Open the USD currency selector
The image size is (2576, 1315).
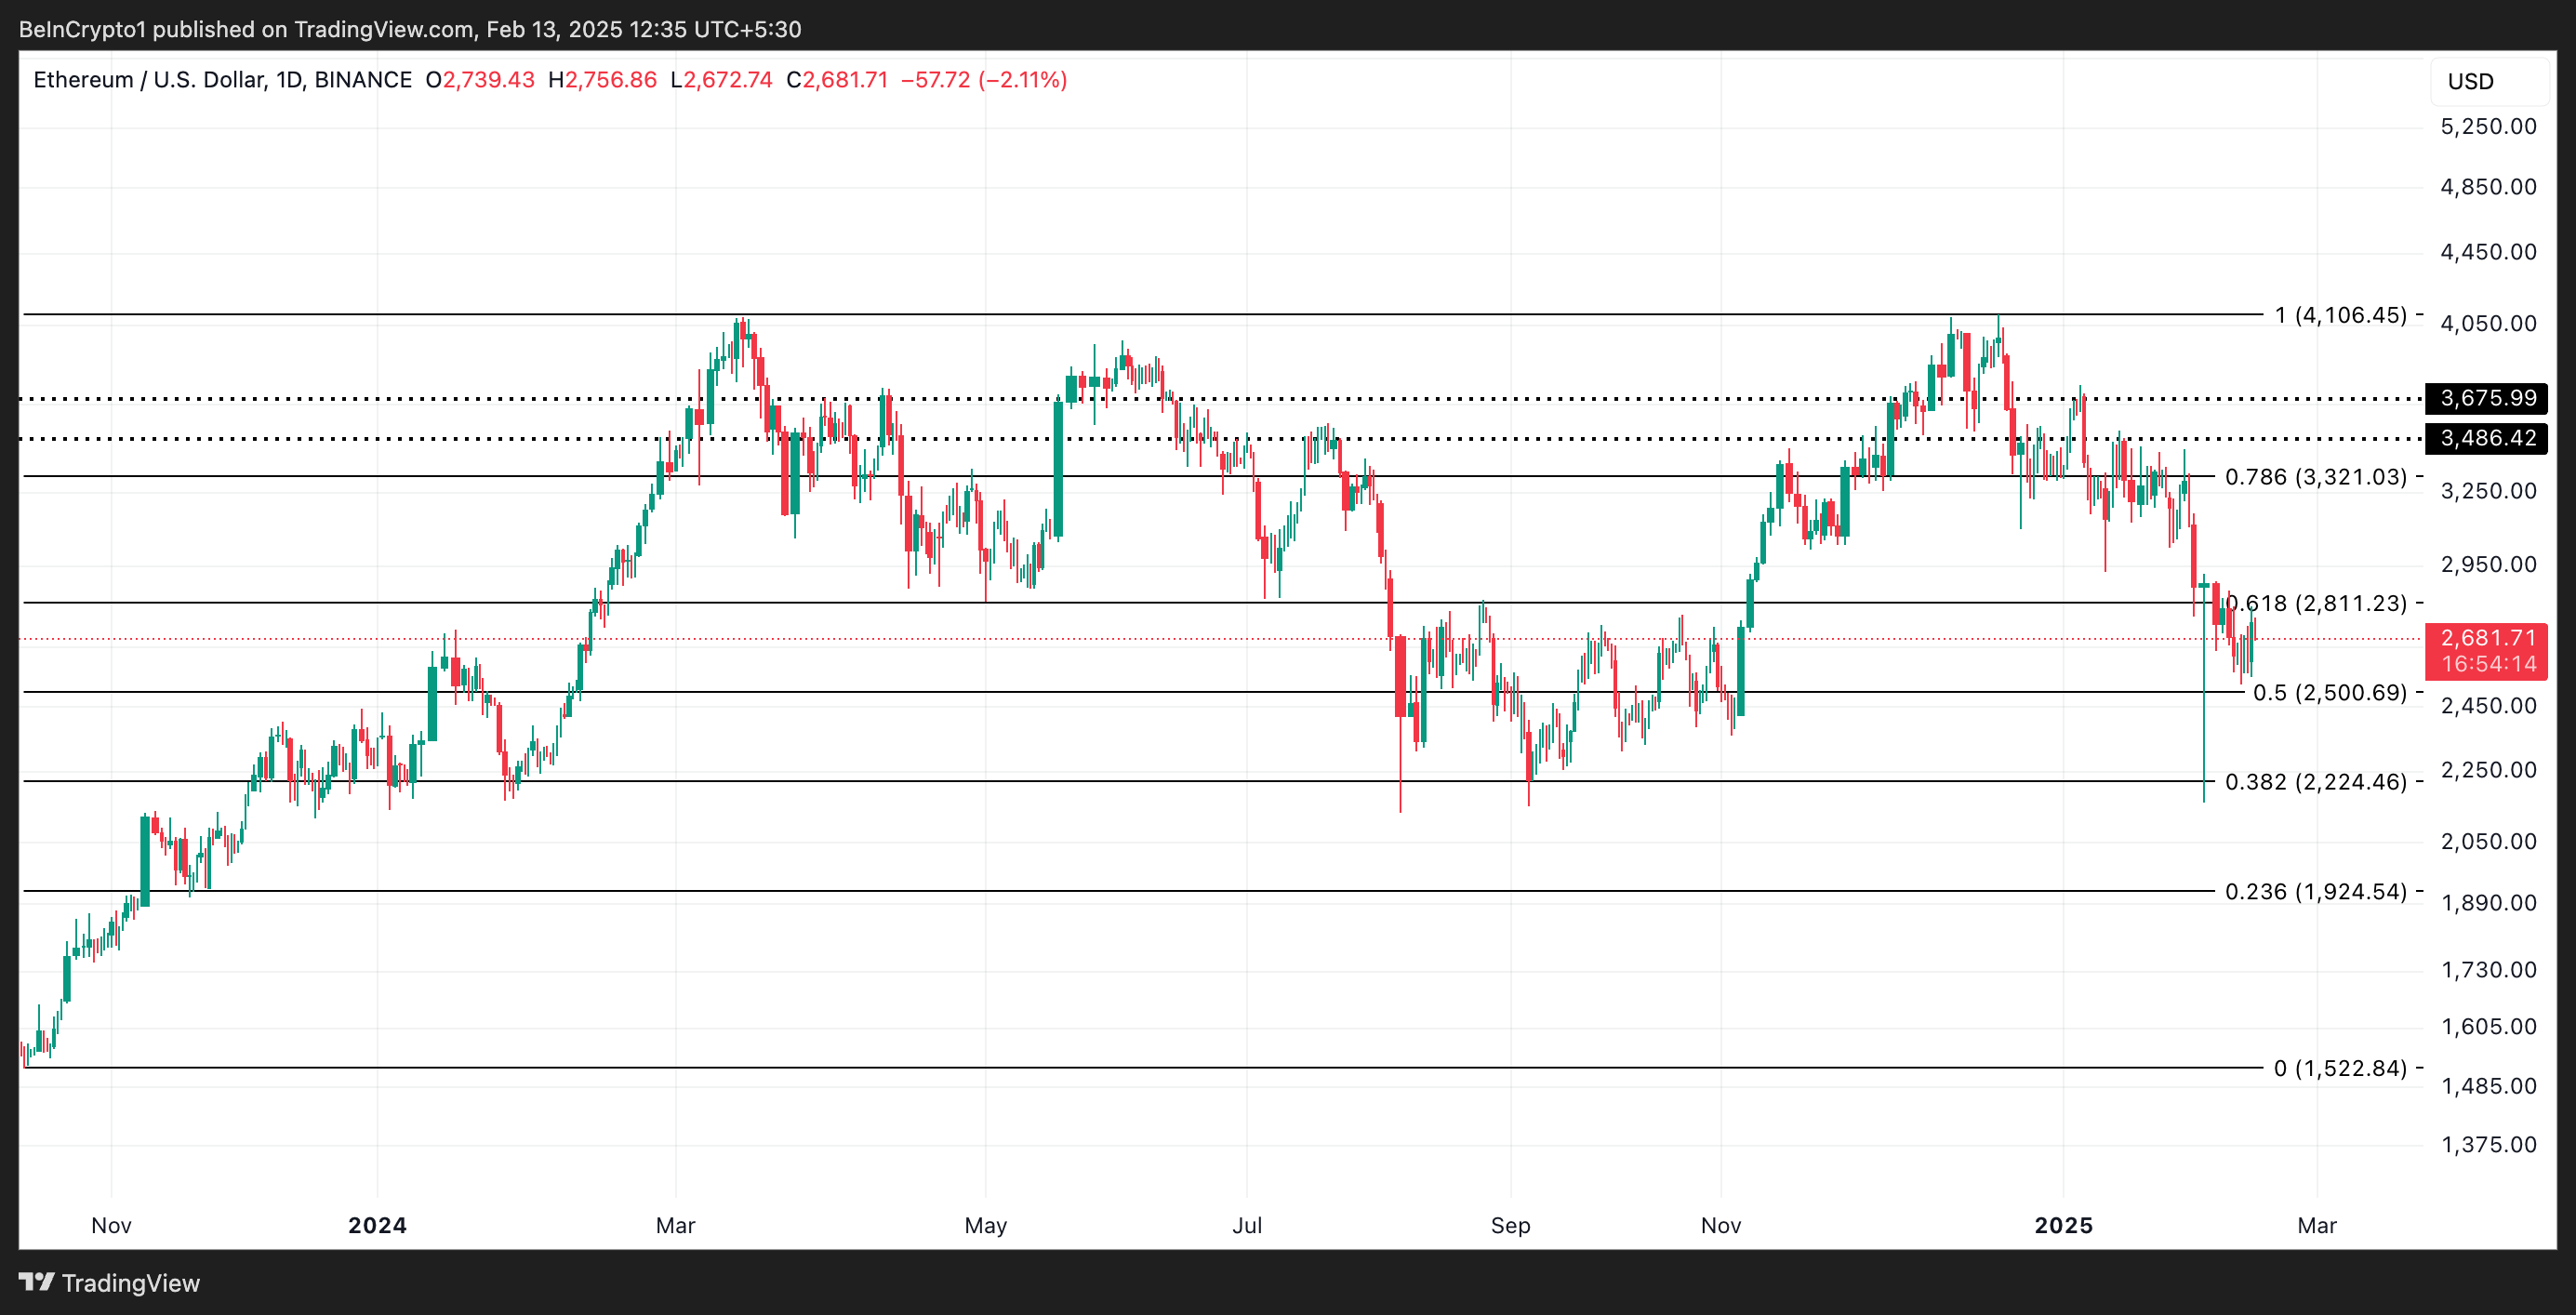(x=2470, y=82)
